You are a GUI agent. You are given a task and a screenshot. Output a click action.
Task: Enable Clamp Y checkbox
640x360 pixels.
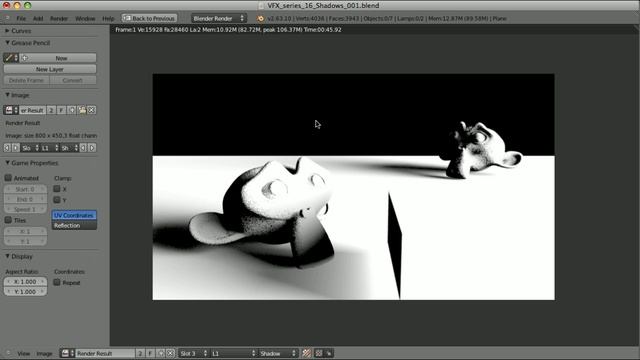coord(57,200)
